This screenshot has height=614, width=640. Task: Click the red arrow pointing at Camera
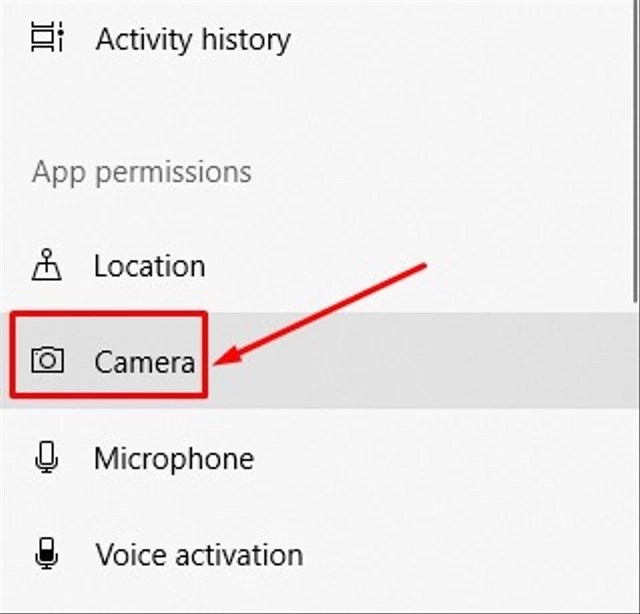pos(320,314)
